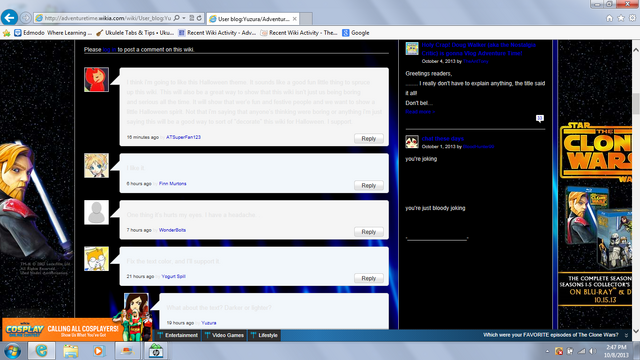Click the browser Back arrow button
Screen dimensions: 640x360
pyautogui.click(x=9, y=18)
